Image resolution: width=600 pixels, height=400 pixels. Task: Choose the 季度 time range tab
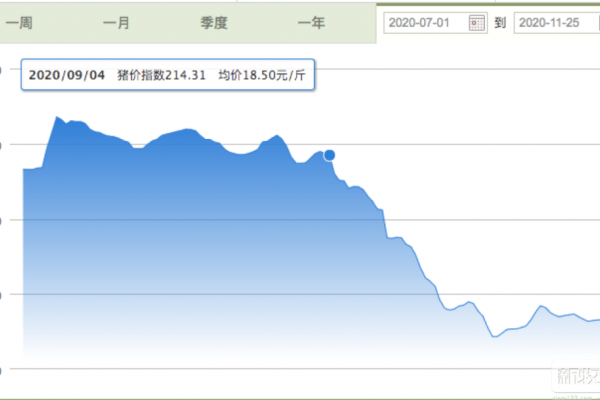tap(214, 23)
